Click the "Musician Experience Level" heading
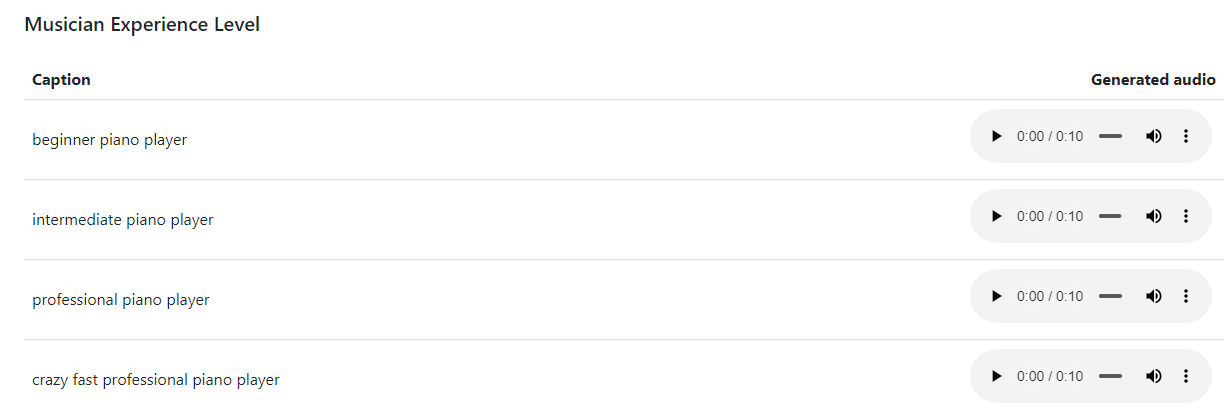This screenshot has height=416, width=1232. pyautogui.click(x=142, y=25)
